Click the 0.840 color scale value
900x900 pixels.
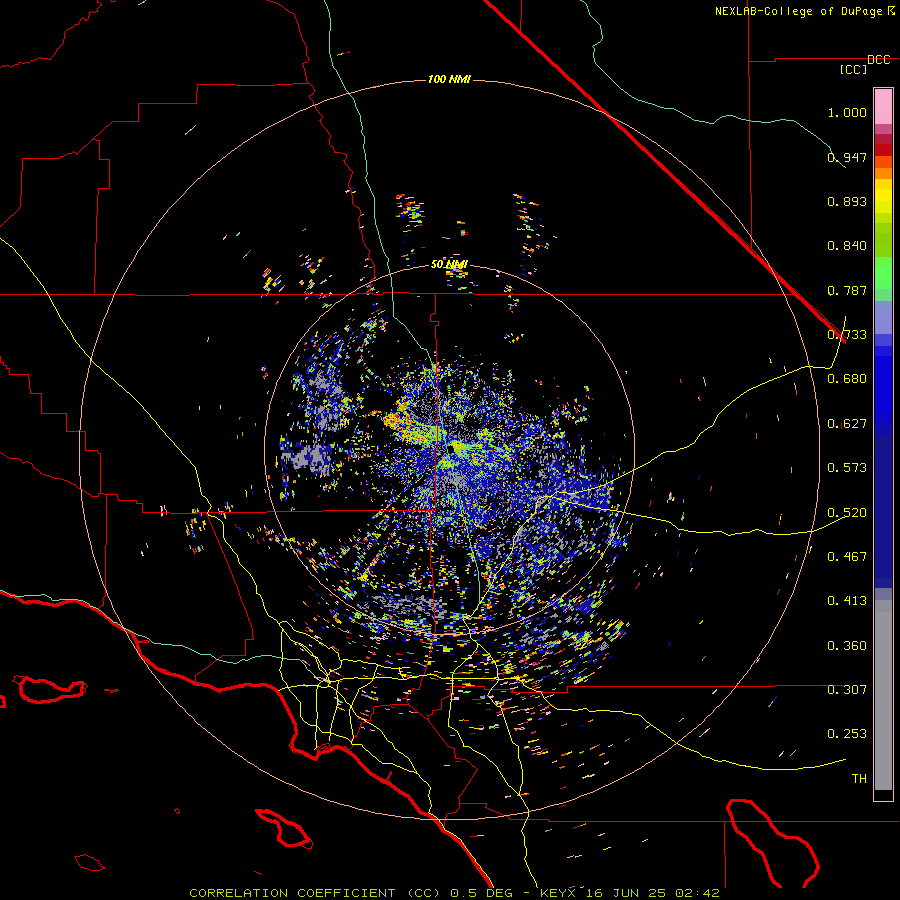(847, 246)
